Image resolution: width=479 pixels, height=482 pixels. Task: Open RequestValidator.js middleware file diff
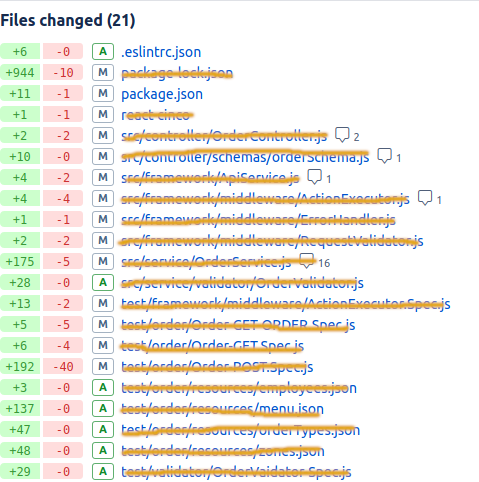(x=272, y=241)
